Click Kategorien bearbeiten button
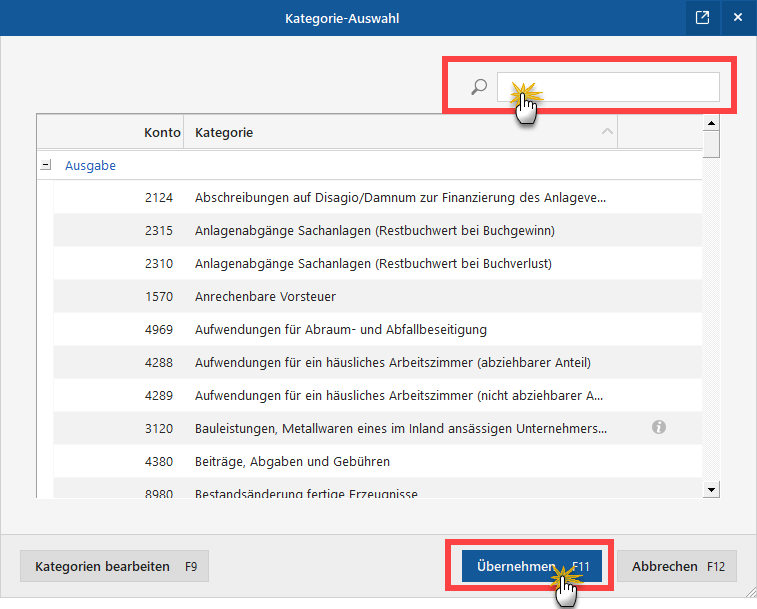This screenshot has height=609, width=757. pyautogui.click(x=114, y=566)
